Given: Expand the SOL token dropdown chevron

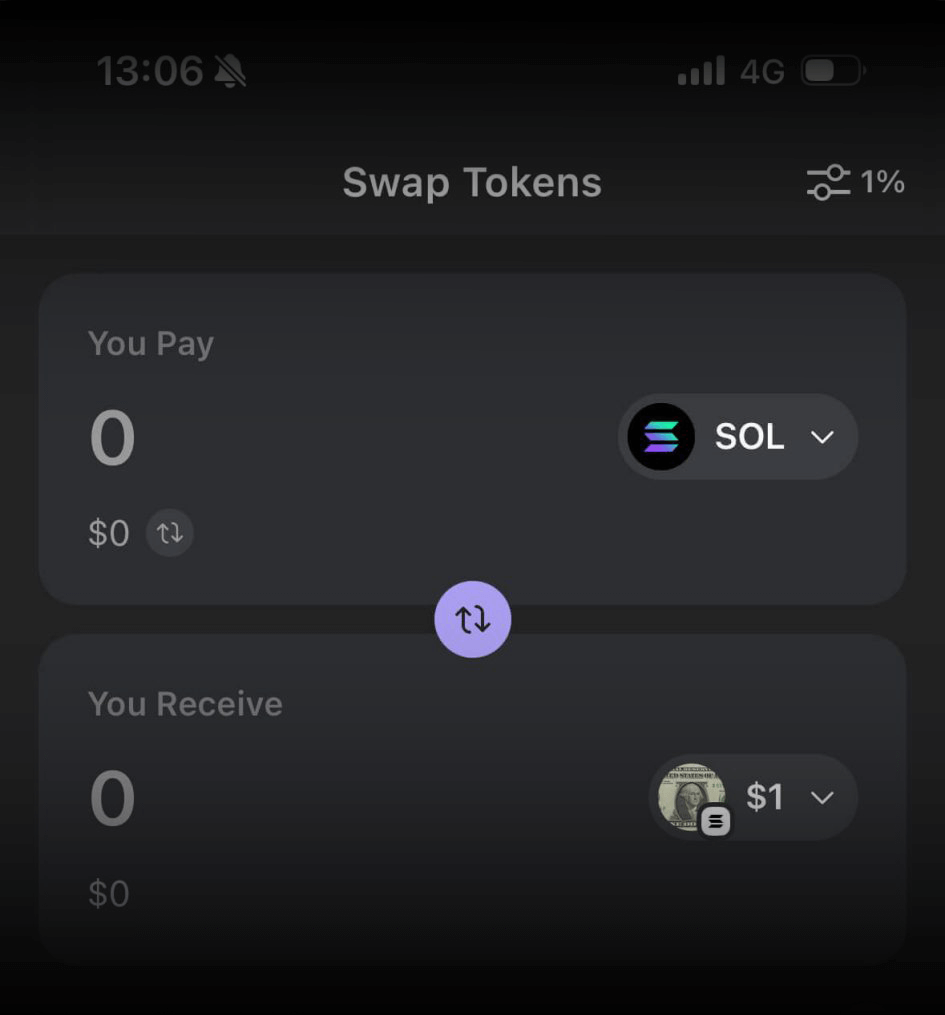Looking at the screenshot, I should coord(822,437).
